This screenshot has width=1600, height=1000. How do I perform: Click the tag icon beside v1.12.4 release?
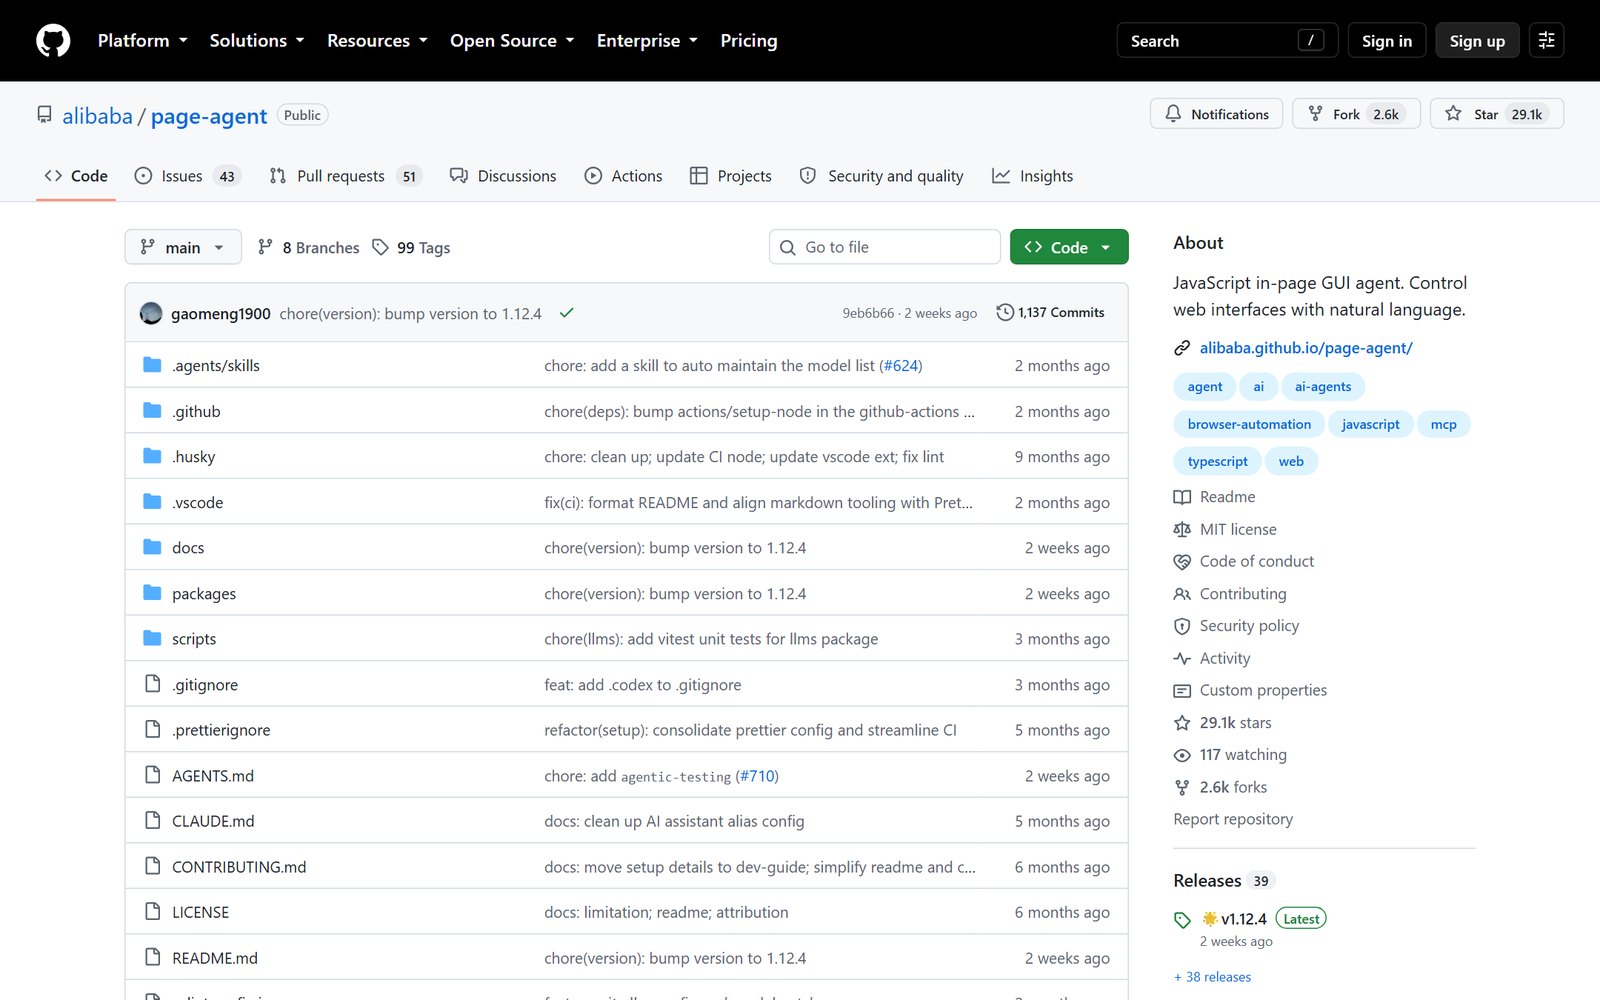point(1182,920)
